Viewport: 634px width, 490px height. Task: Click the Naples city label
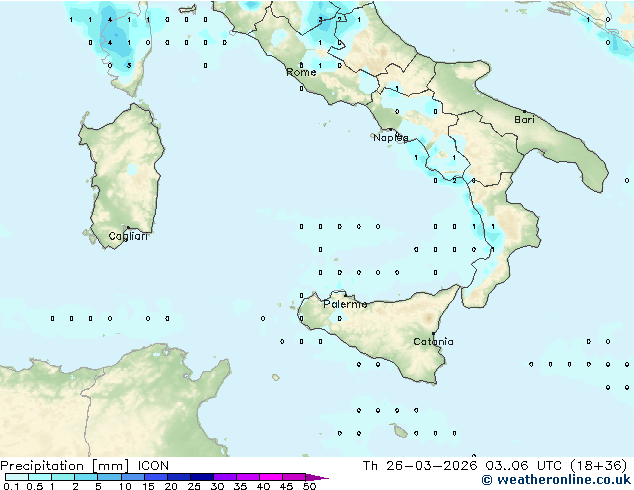pos(391,138)
